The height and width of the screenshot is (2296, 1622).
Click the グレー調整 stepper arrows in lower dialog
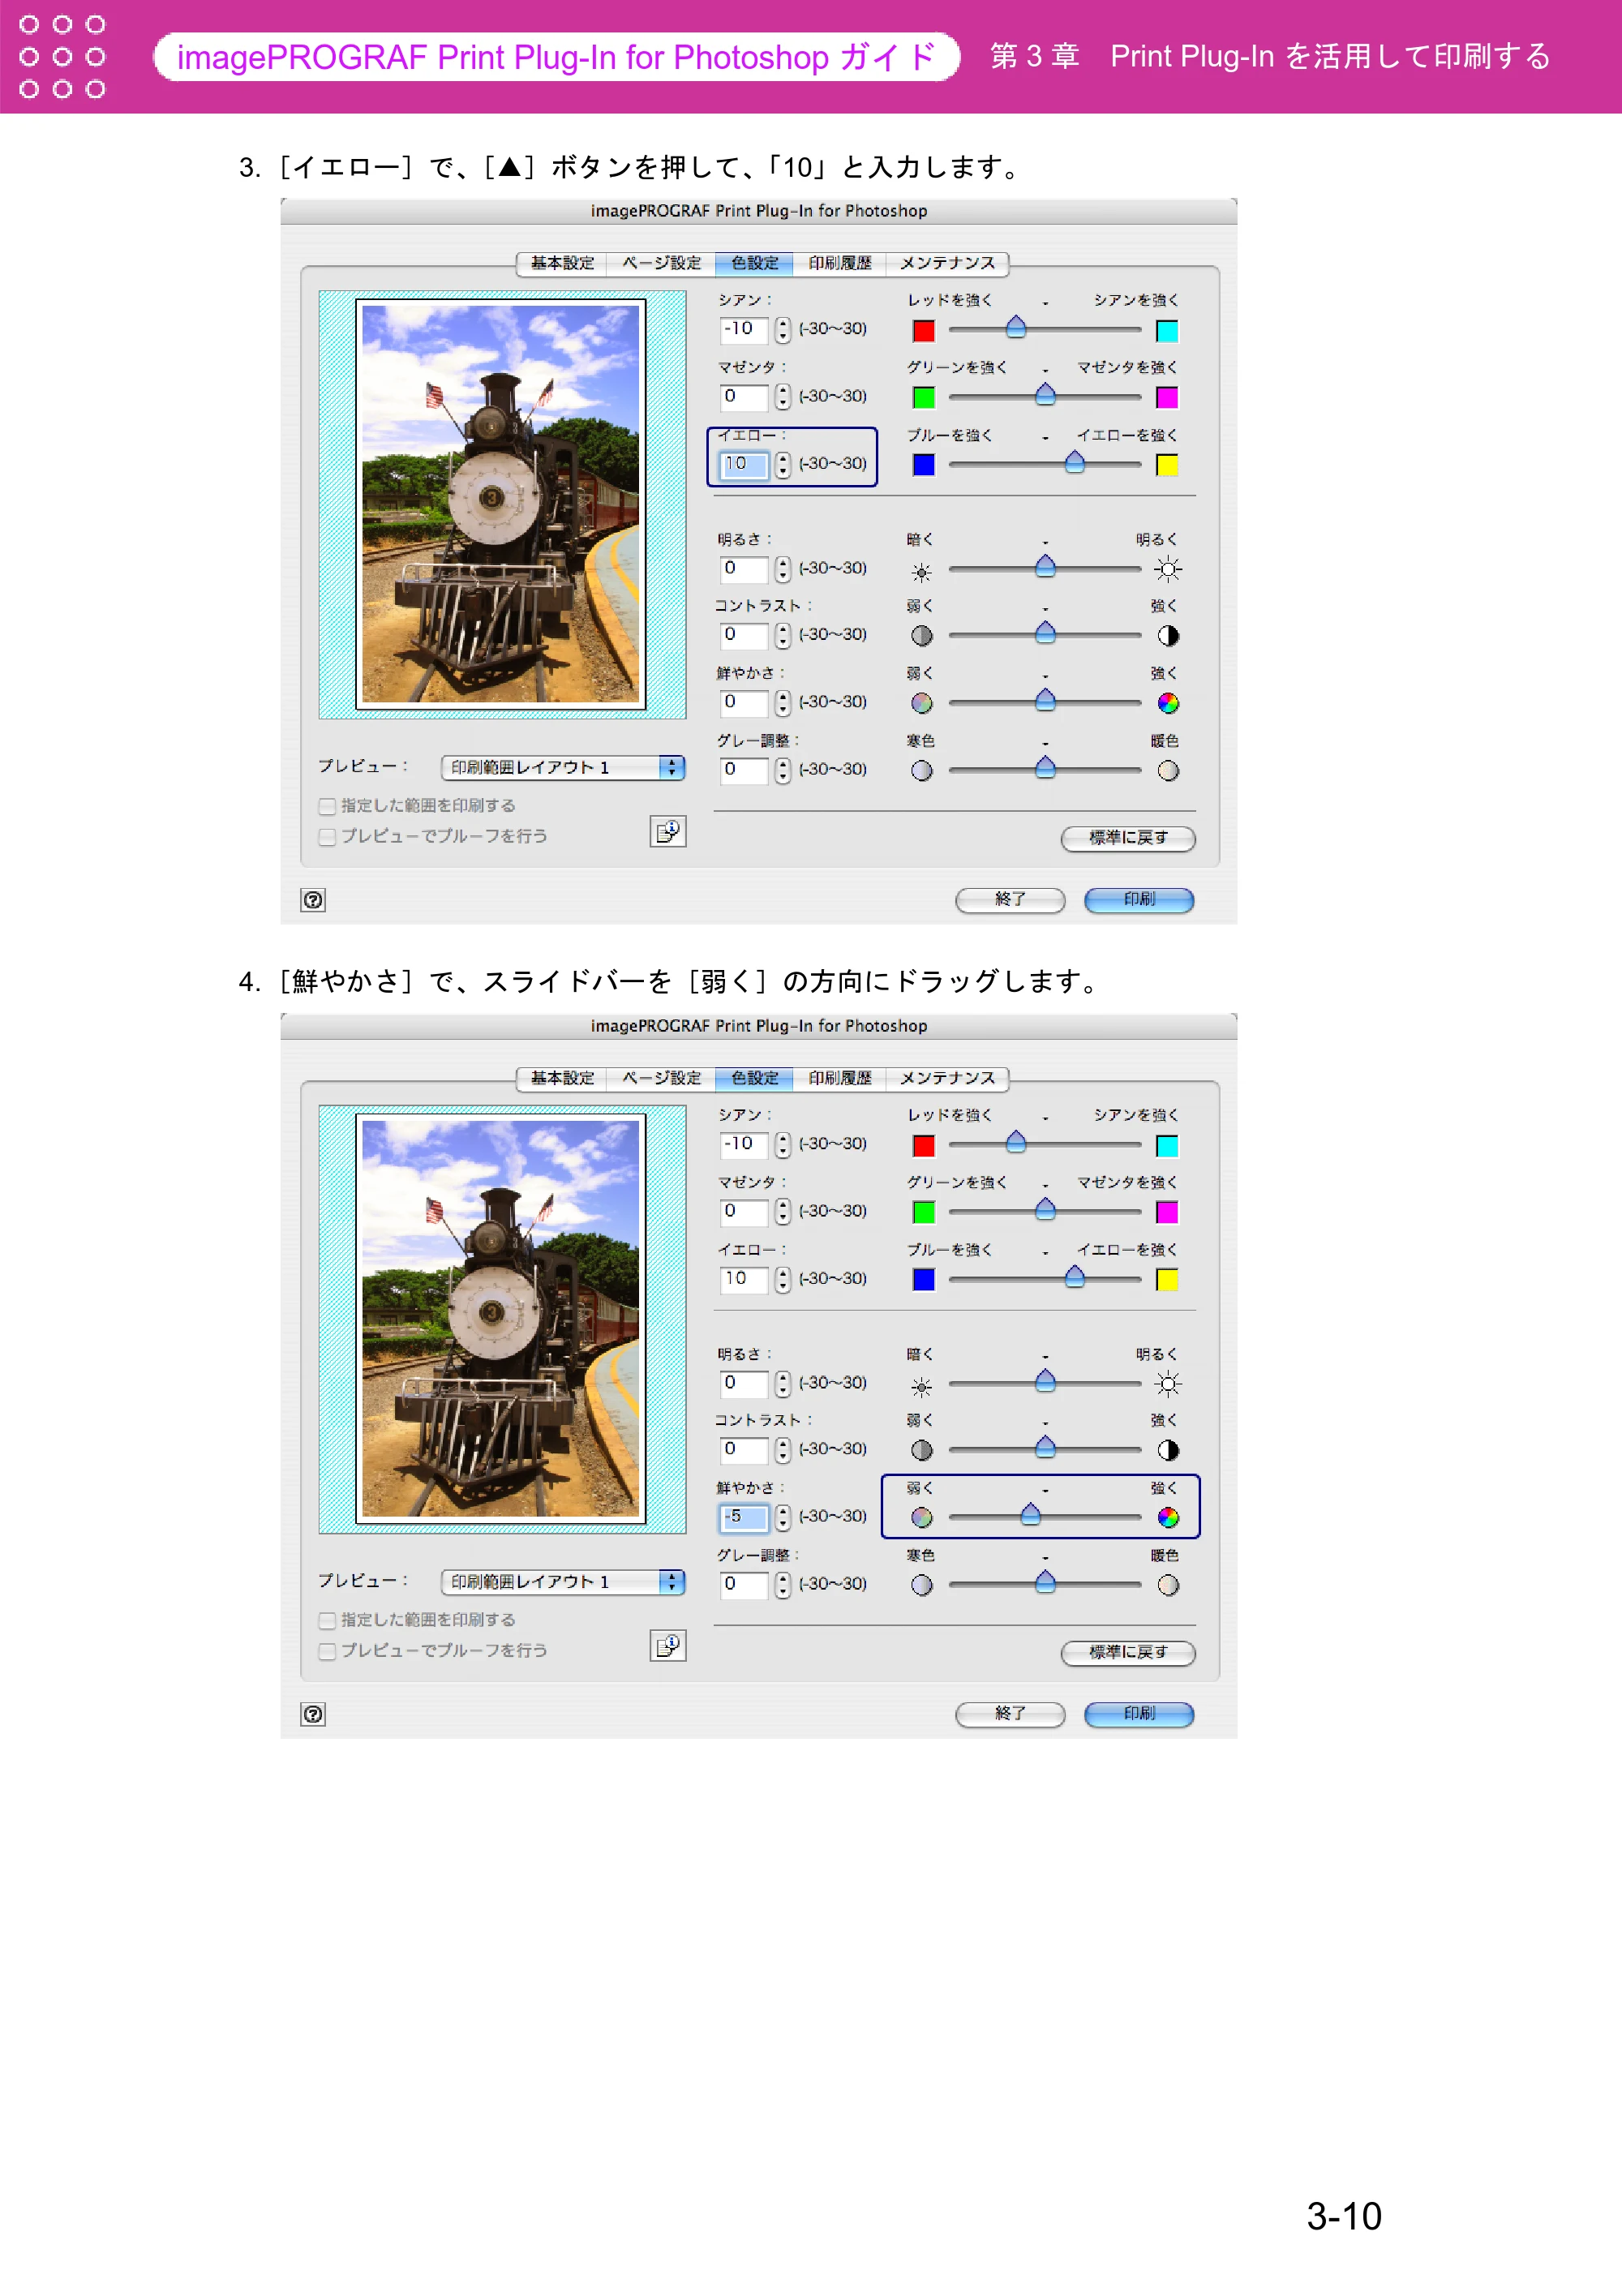pyautogui.click(x=782, y=1584)
